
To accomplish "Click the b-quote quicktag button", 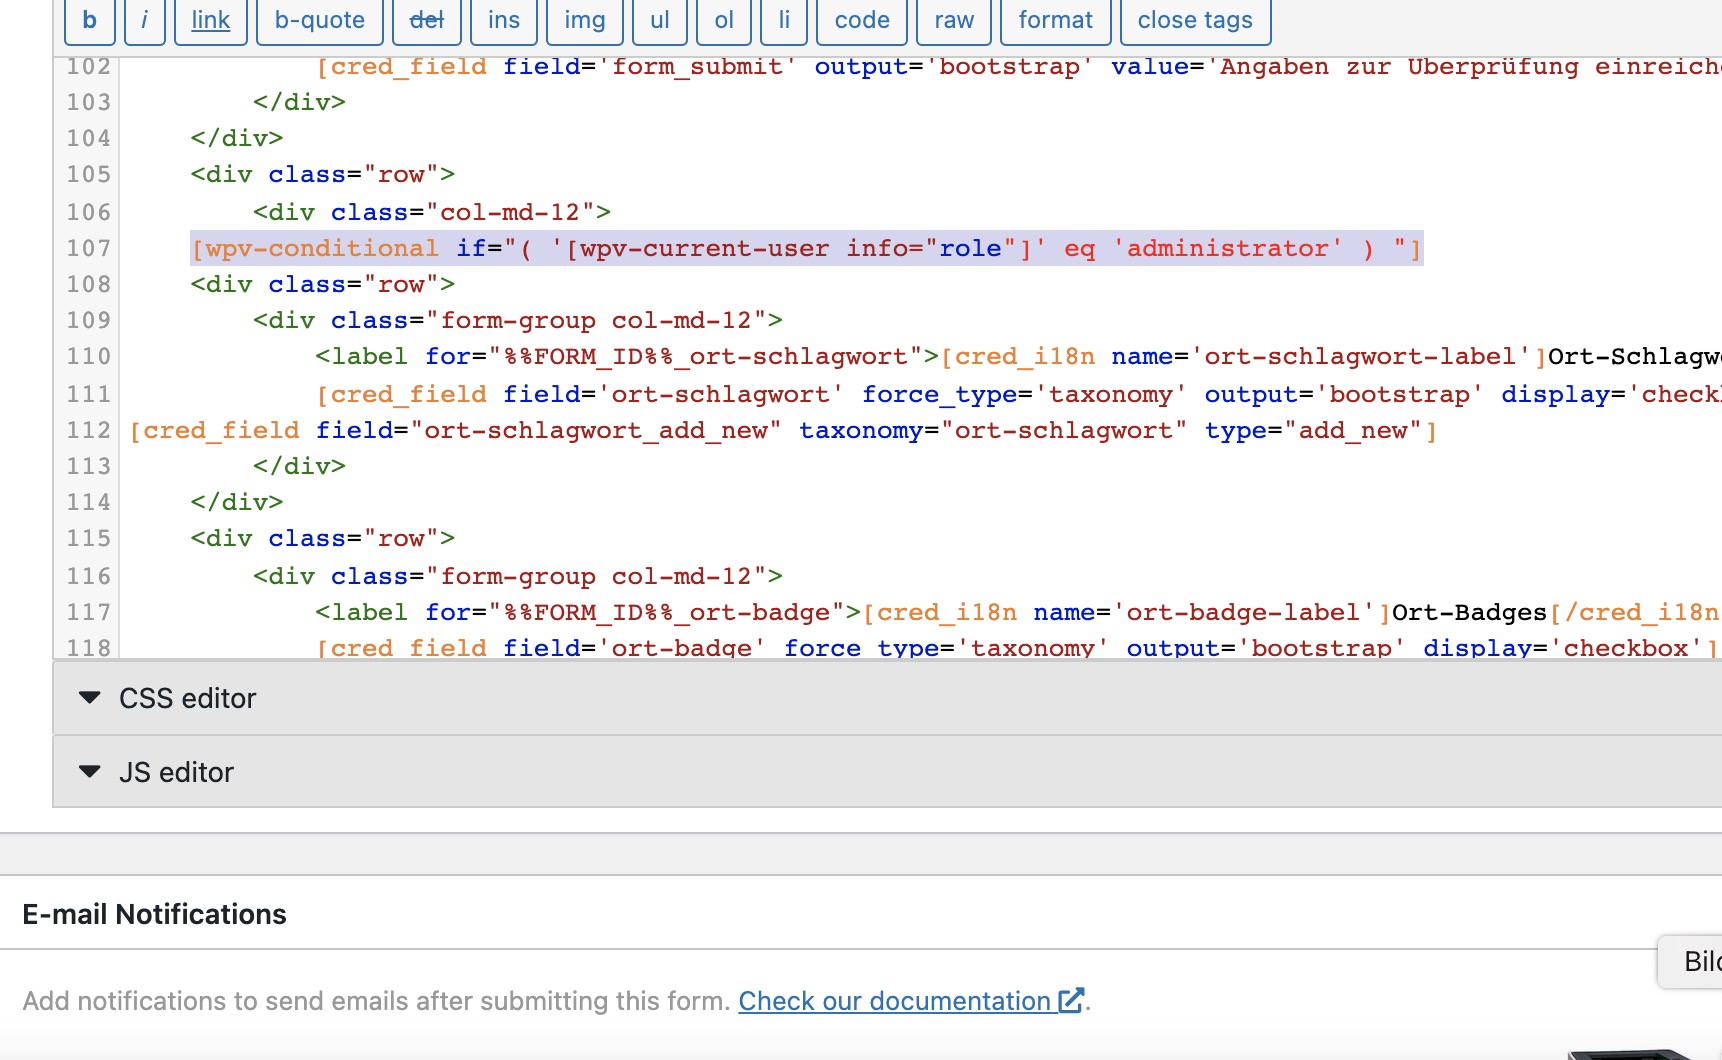I will 320,21.
